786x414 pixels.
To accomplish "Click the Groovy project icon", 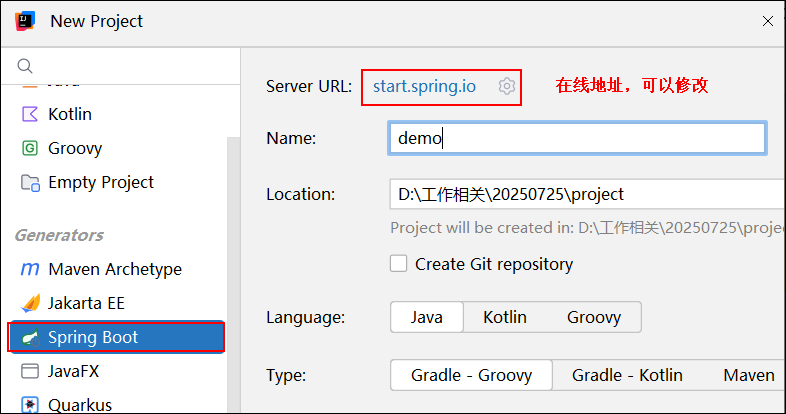I will coord(30,148).
